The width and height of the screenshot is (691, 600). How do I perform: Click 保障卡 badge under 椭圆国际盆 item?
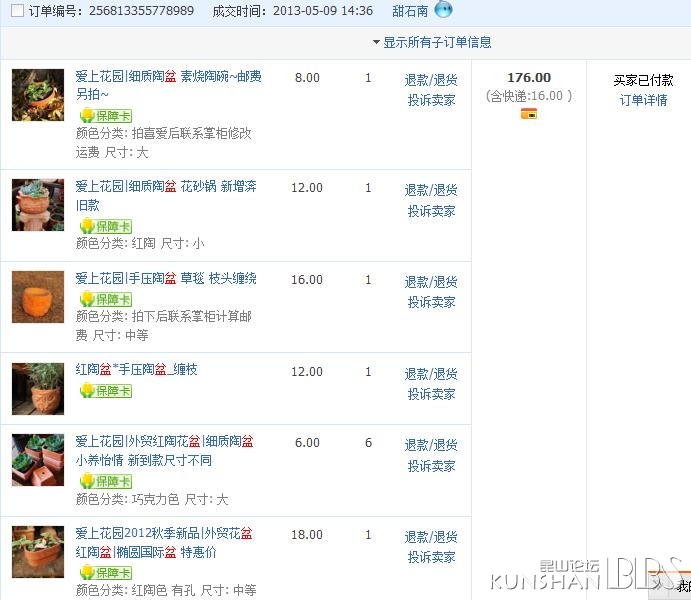tap(106, 573)
